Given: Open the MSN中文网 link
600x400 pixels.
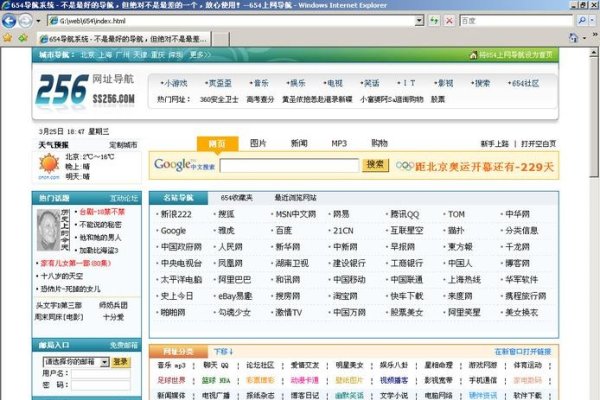Looking at the screenshot, I should [295, 214].
